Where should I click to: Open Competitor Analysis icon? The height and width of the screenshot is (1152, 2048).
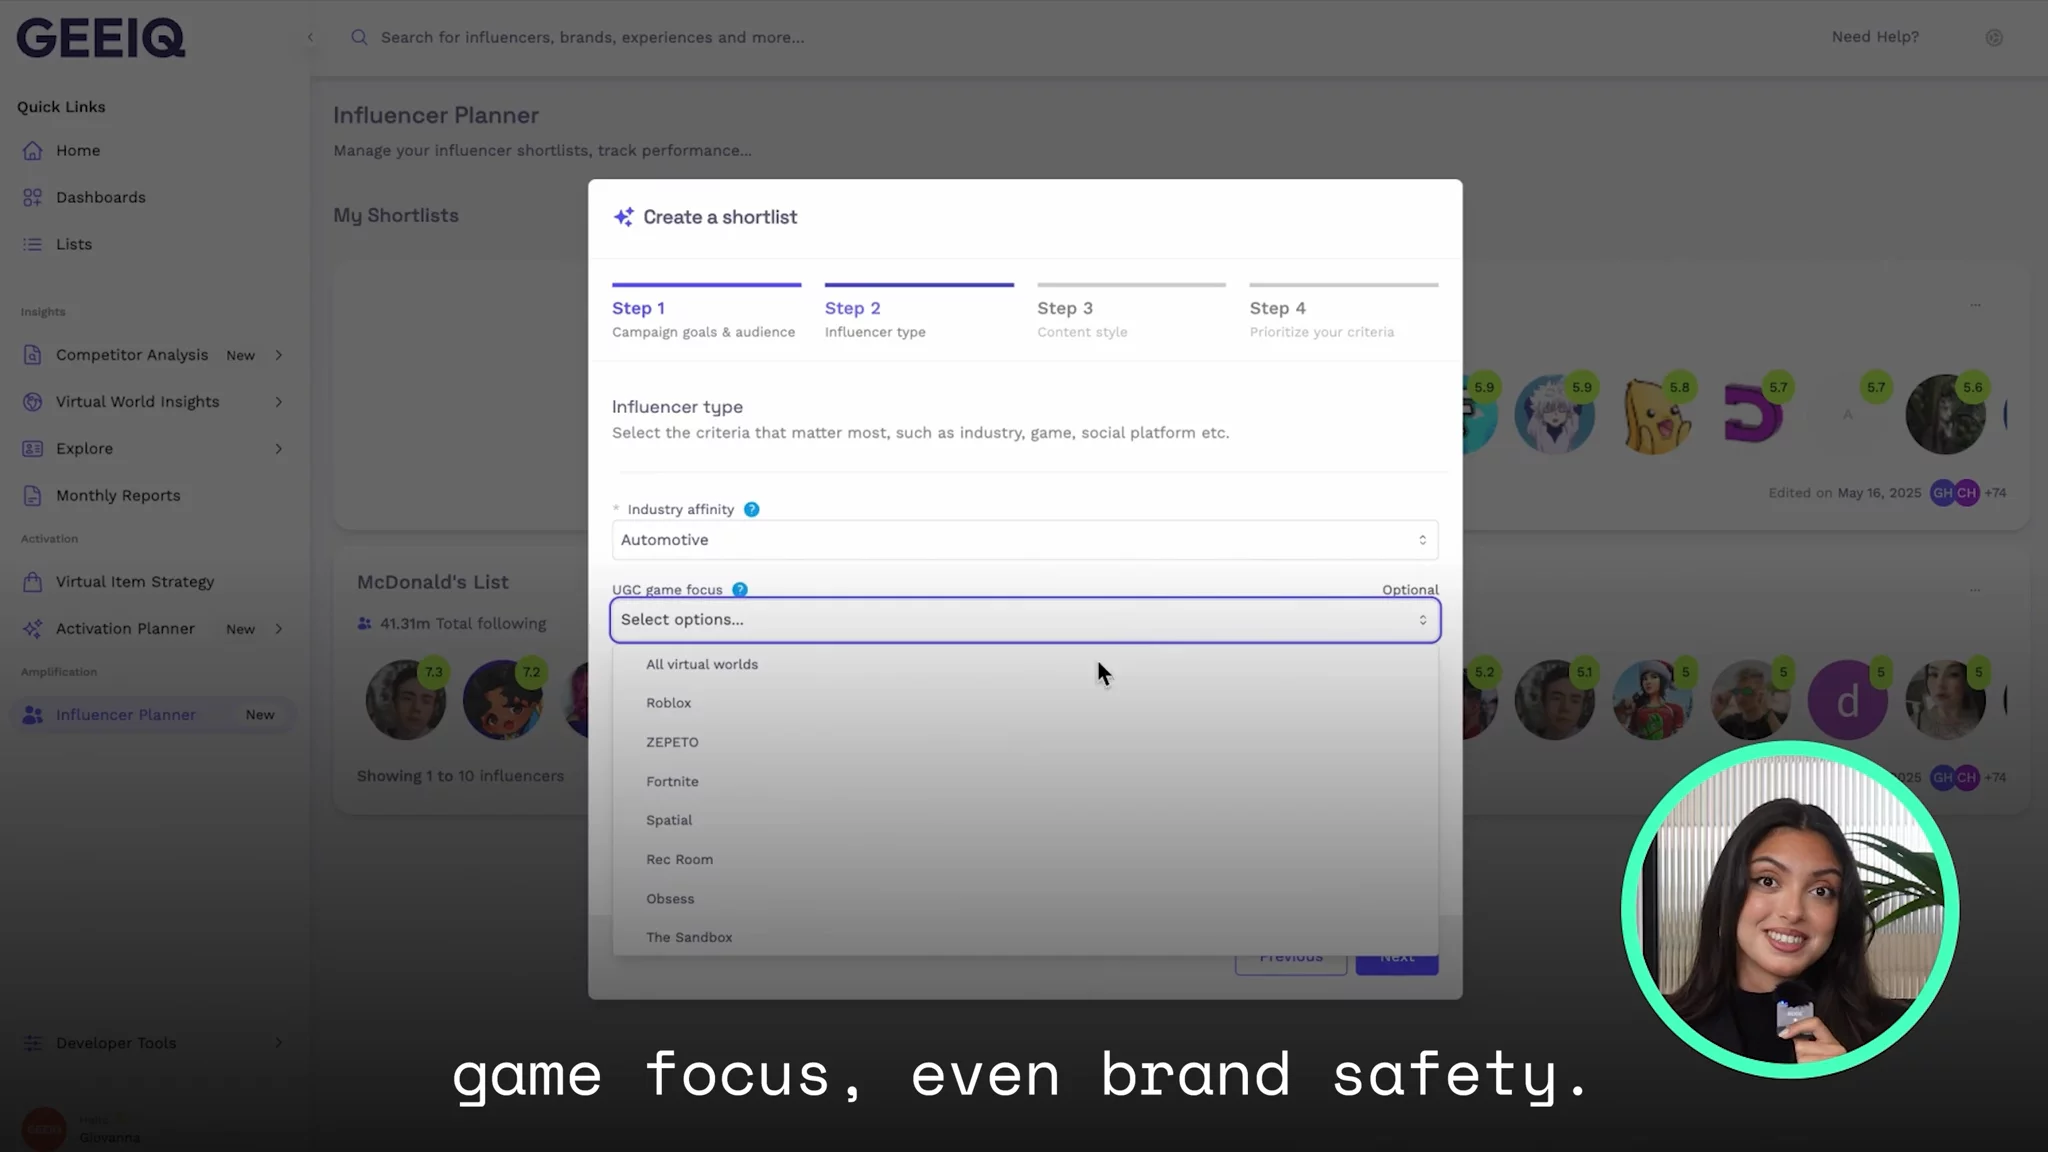33,355
